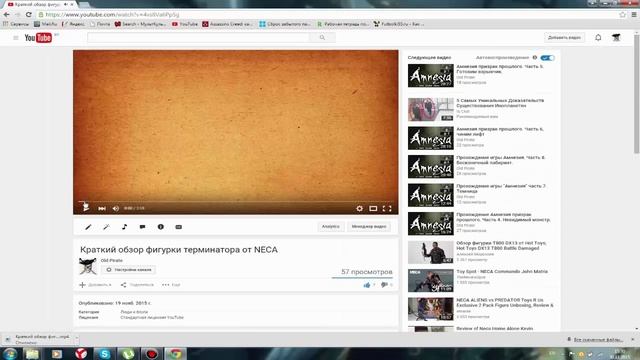Open File Explorer from taskbar

pos(32,353)
